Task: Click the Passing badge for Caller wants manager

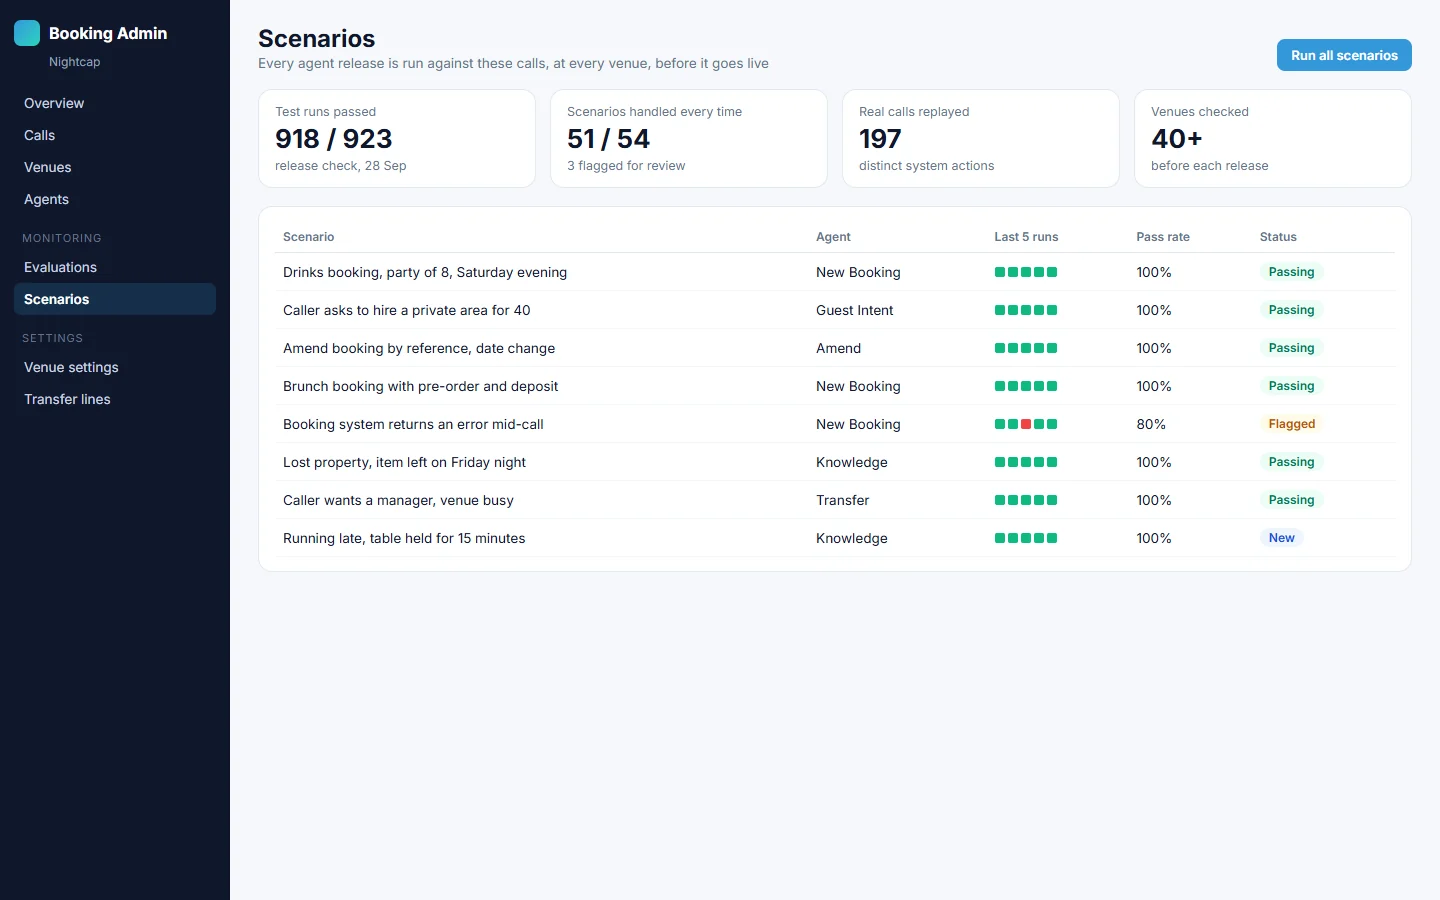Action: [1292, 500]
